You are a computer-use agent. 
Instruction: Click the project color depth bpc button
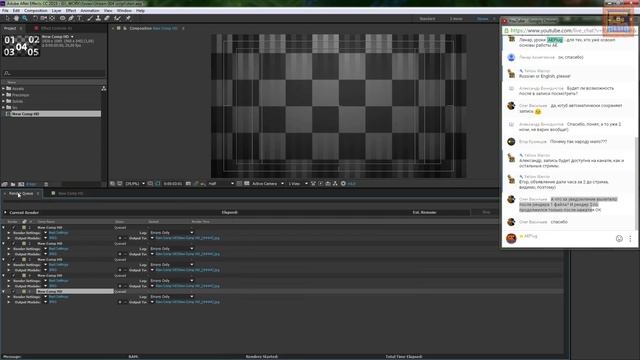click(x=31, y=184)
